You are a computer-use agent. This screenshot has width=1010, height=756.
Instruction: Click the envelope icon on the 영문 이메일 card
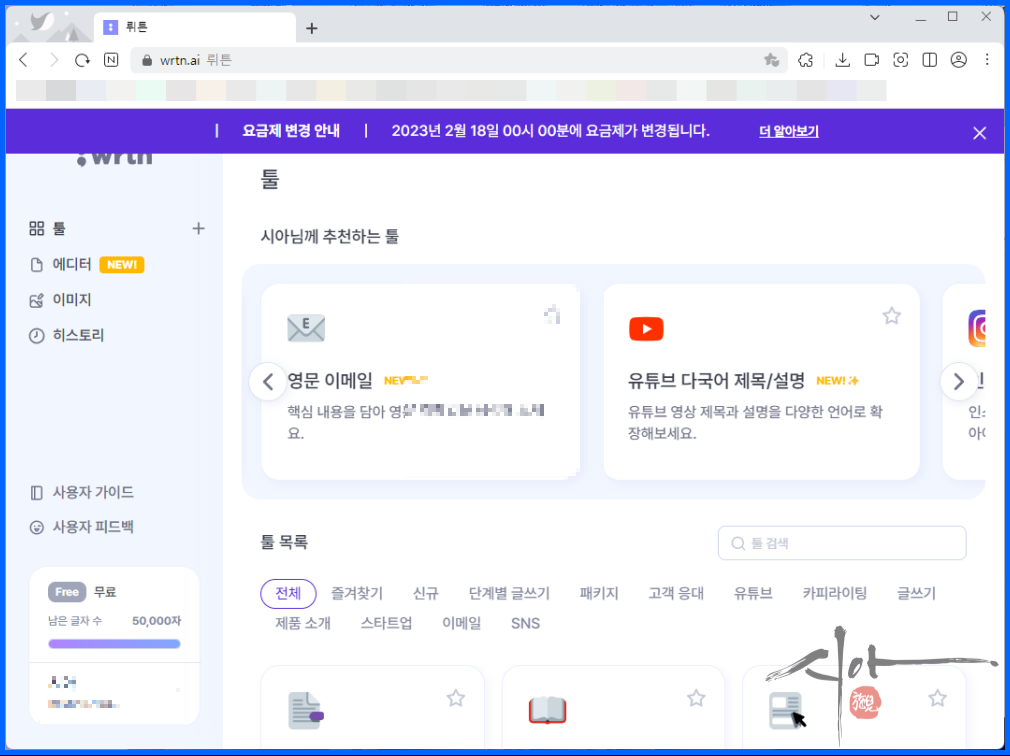[306, 328]
